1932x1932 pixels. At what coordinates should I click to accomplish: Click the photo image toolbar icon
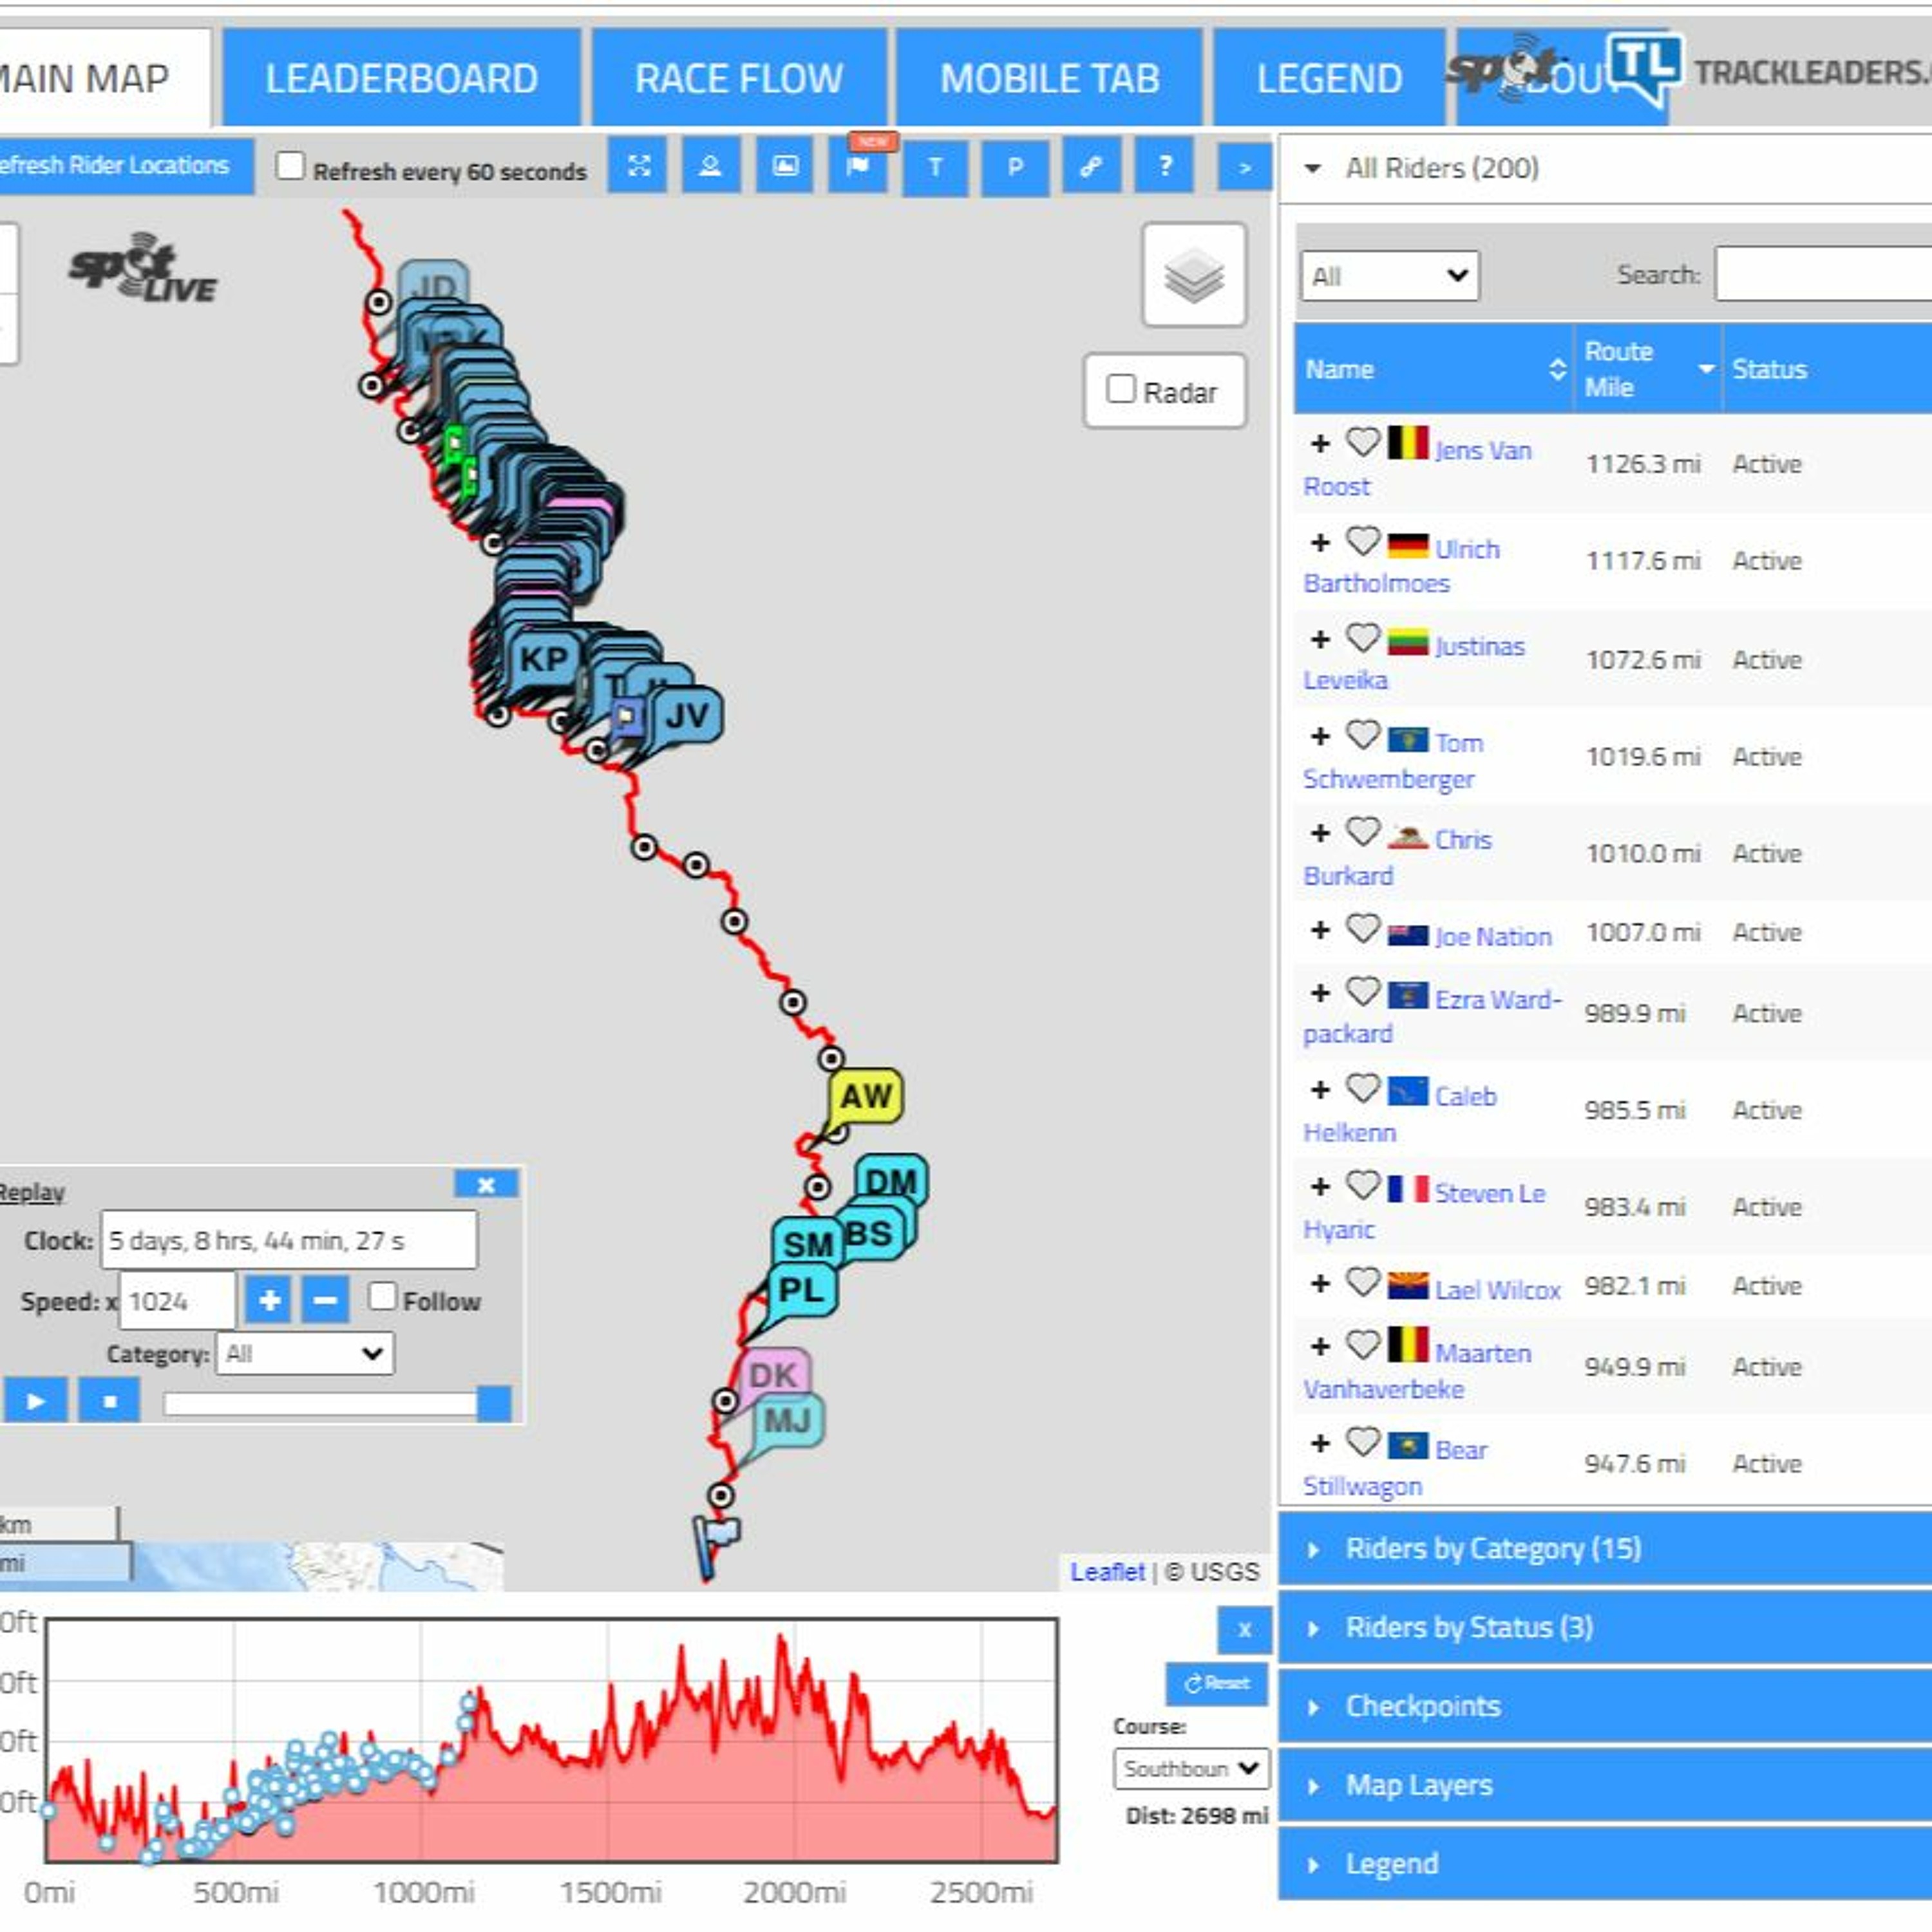click(x=785, y=166)
